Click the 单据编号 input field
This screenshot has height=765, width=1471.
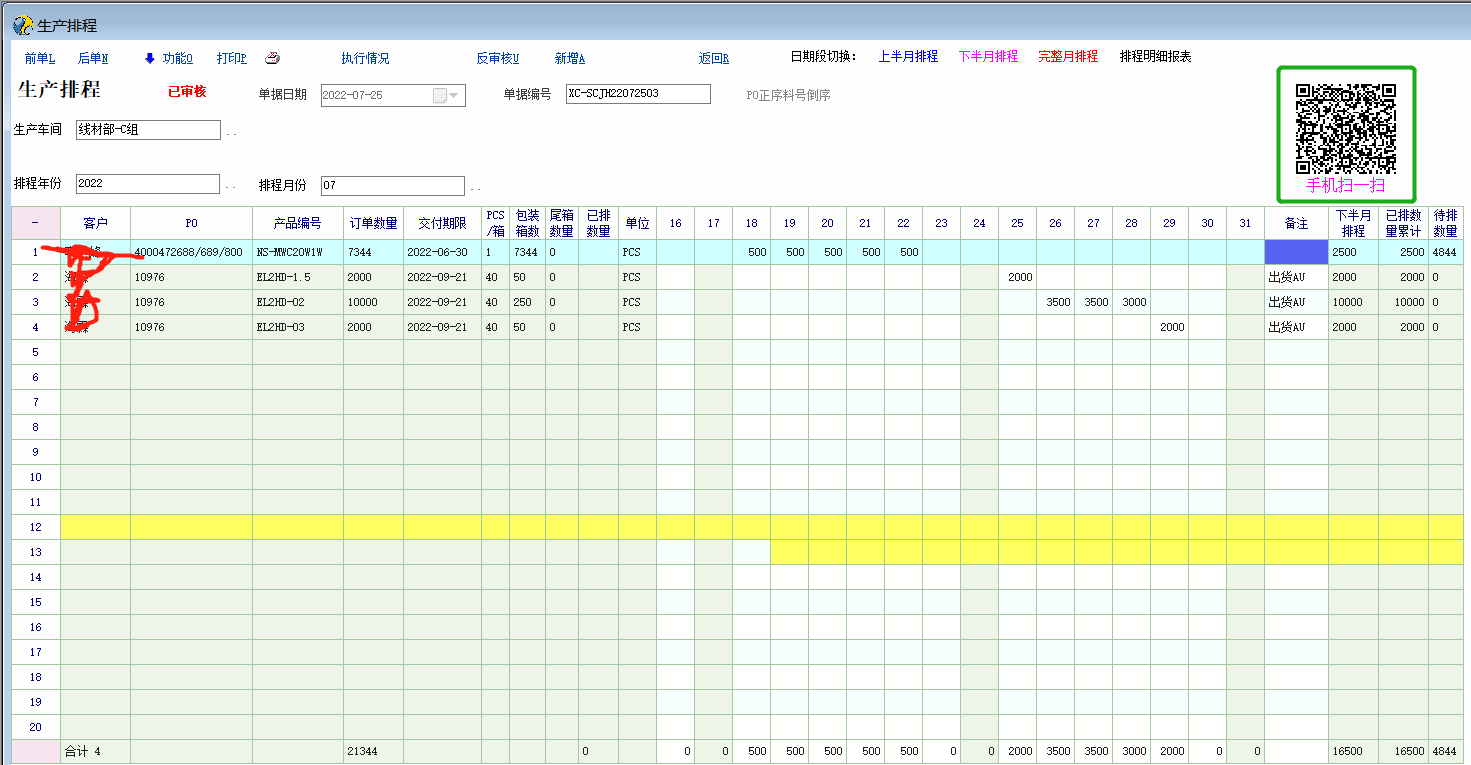tap(638, 94)
